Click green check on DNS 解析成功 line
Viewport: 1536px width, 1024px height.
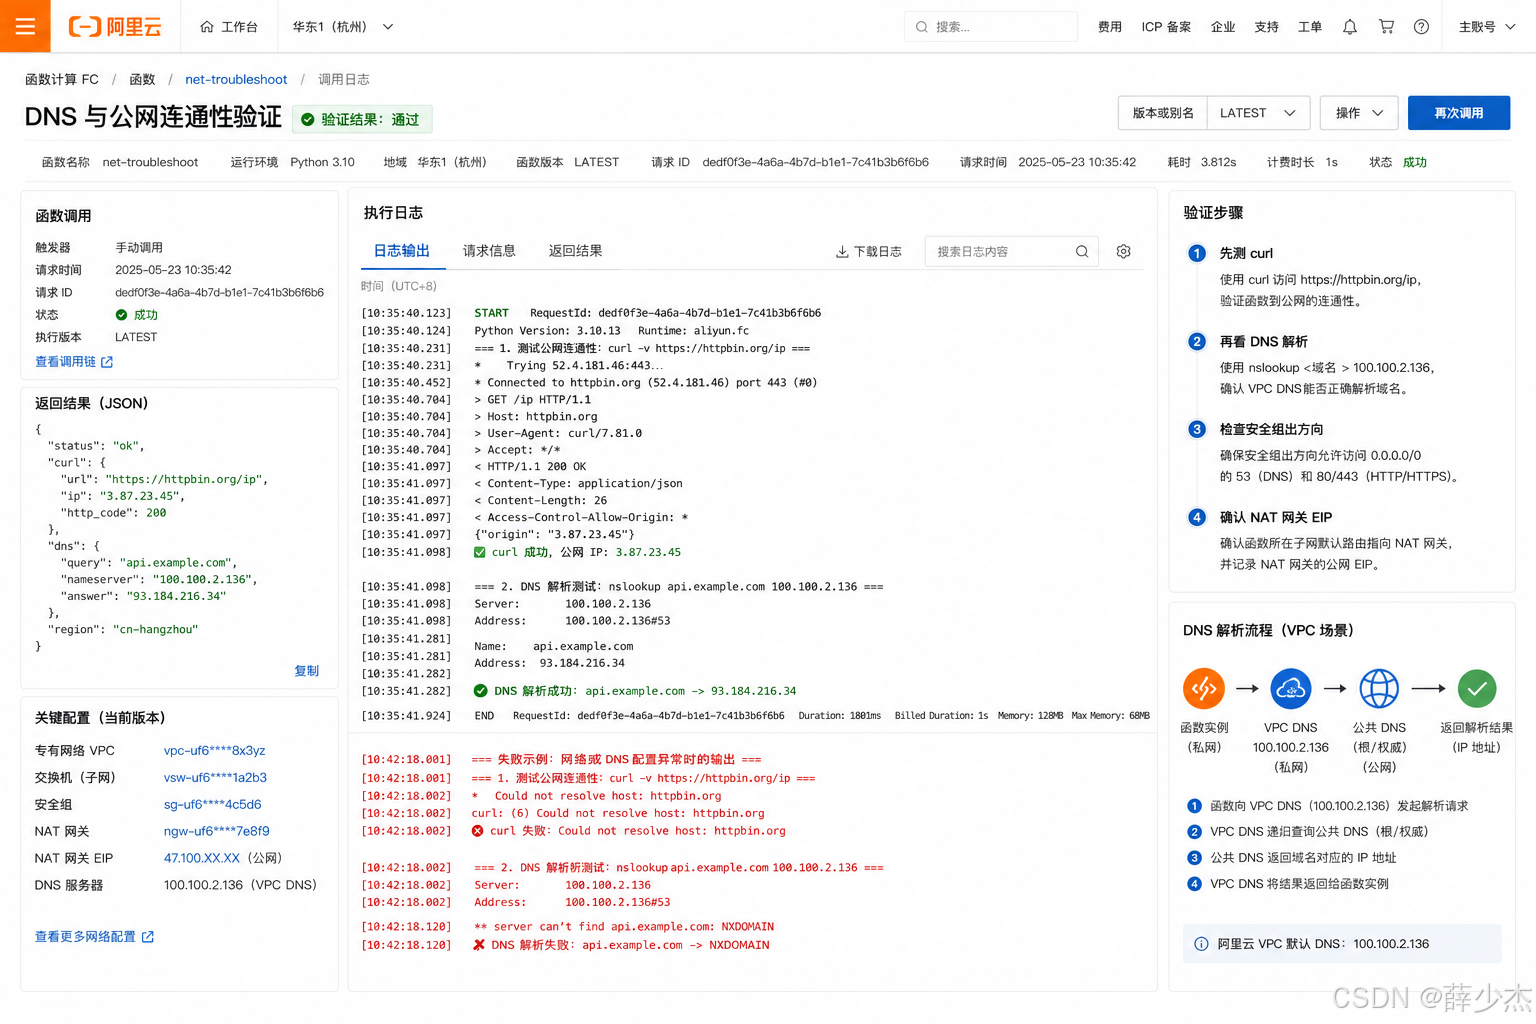pyautogui.click(x=480, y=691)
